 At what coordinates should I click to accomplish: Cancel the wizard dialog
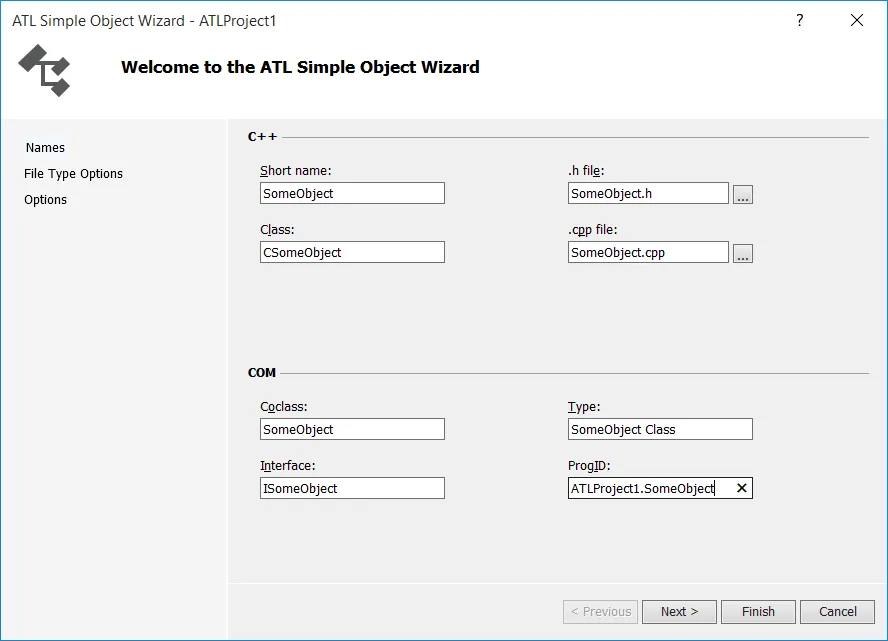tap(838, 612)
